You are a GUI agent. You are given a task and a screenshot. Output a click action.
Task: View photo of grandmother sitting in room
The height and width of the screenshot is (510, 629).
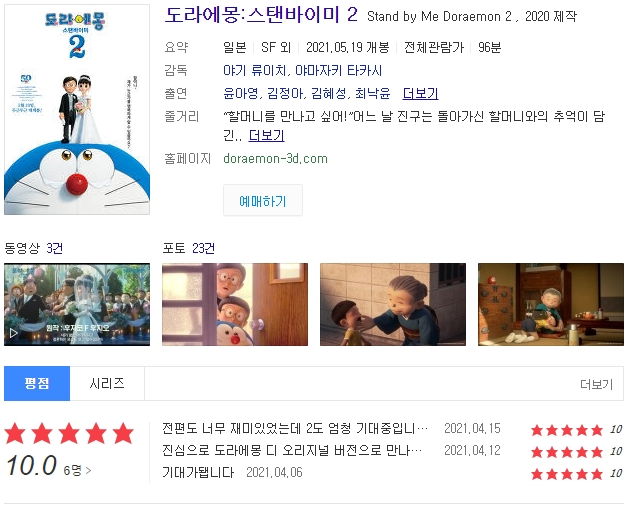coord(551,304)
